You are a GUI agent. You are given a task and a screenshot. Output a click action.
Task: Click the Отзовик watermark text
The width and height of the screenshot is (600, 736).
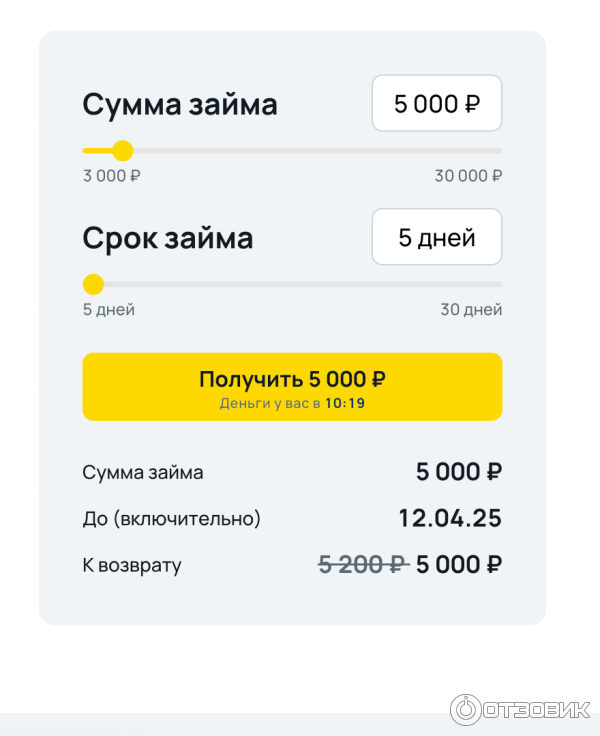pyautogui.click(x=535, y=710)
